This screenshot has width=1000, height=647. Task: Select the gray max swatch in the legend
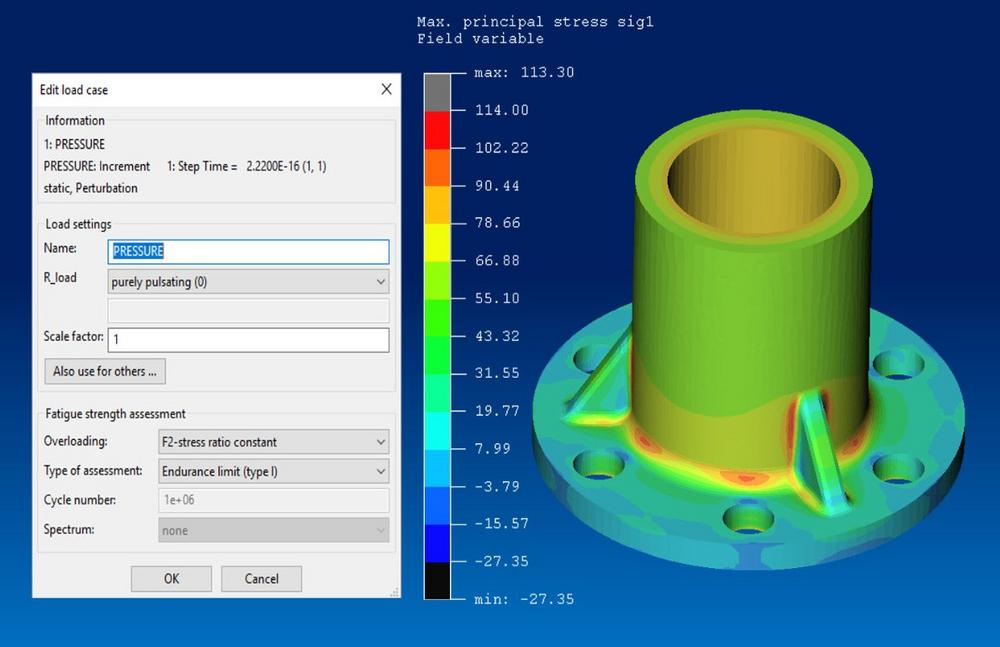438,91
